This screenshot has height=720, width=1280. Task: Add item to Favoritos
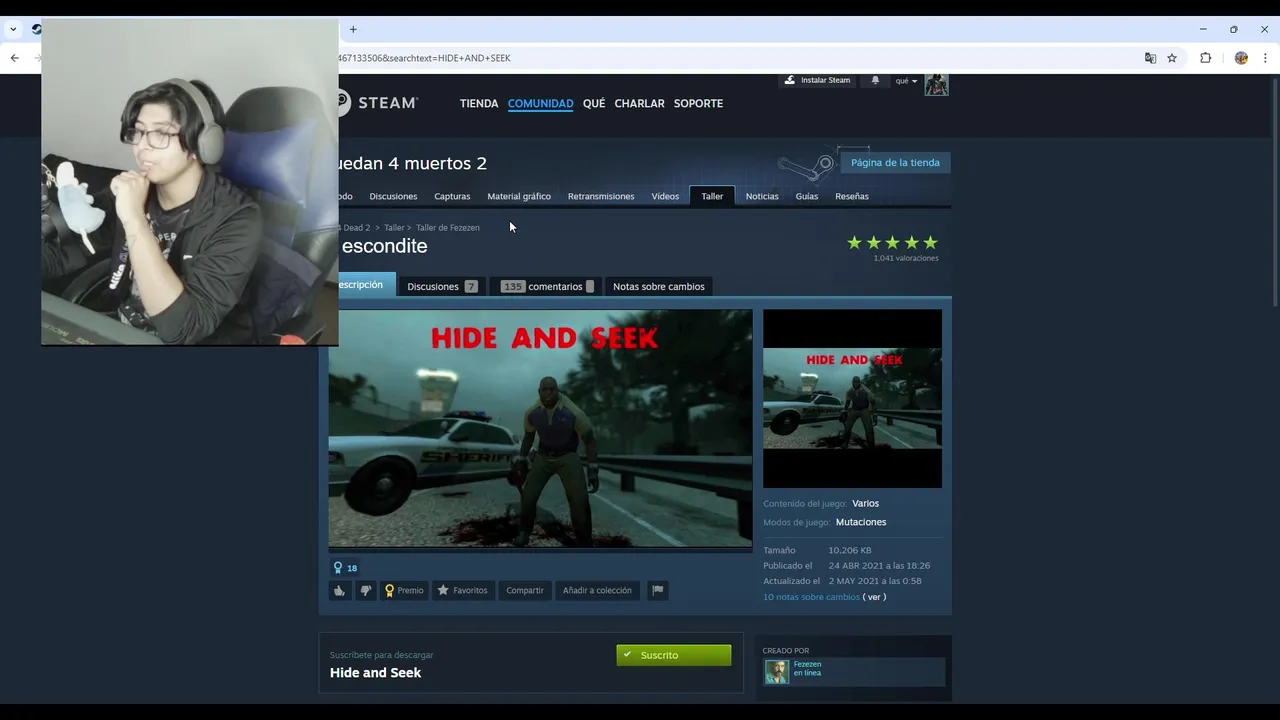coord(462,590)
